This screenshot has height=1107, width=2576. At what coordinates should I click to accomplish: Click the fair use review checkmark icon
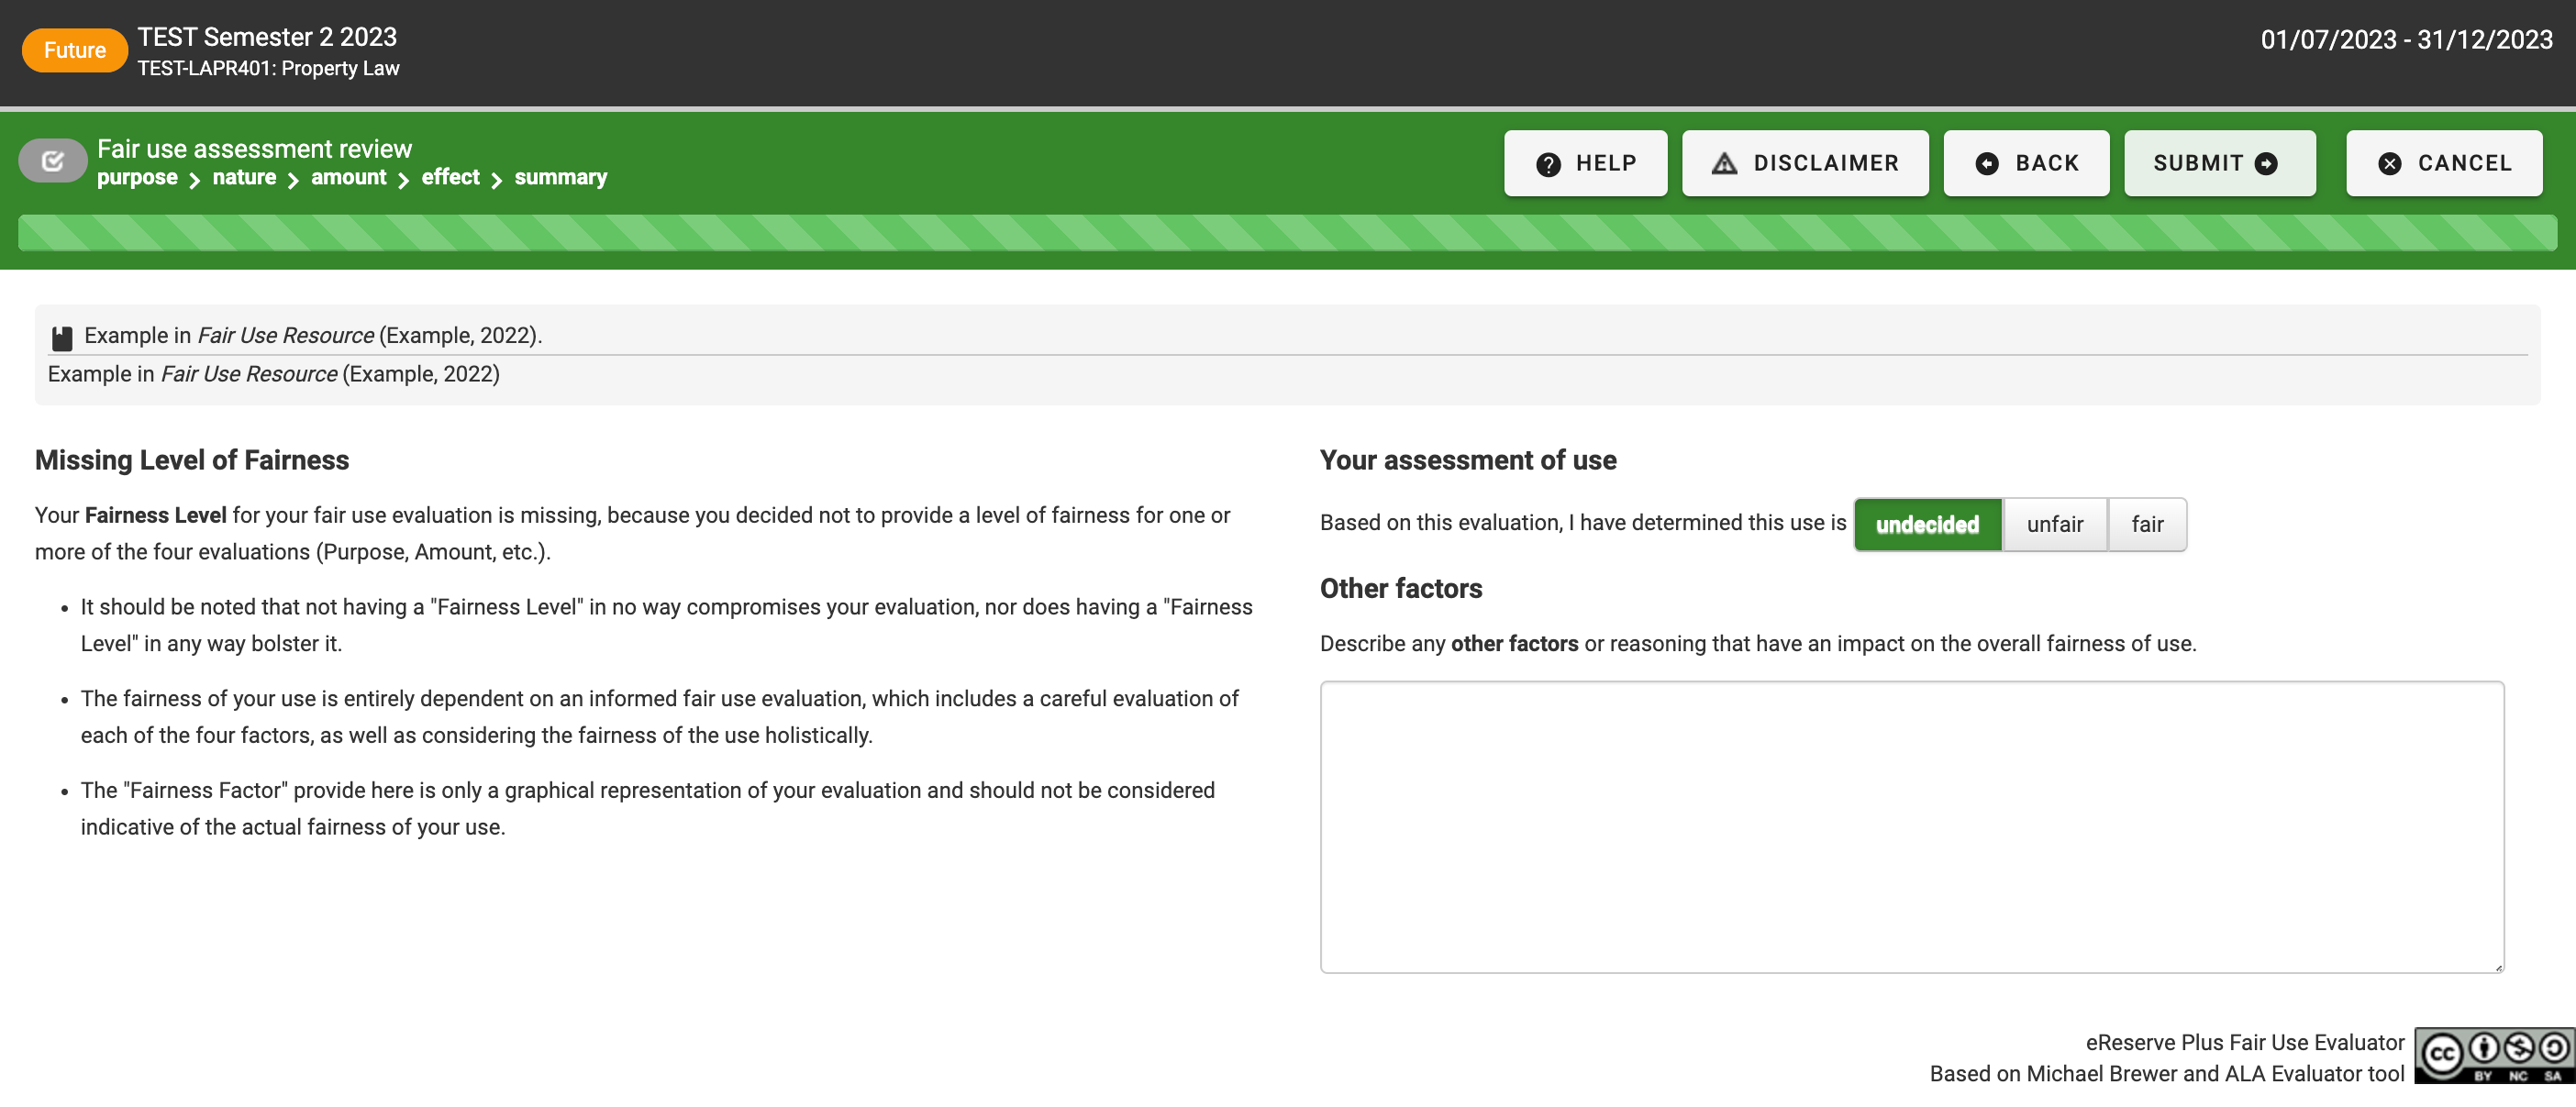click(53, 161)
